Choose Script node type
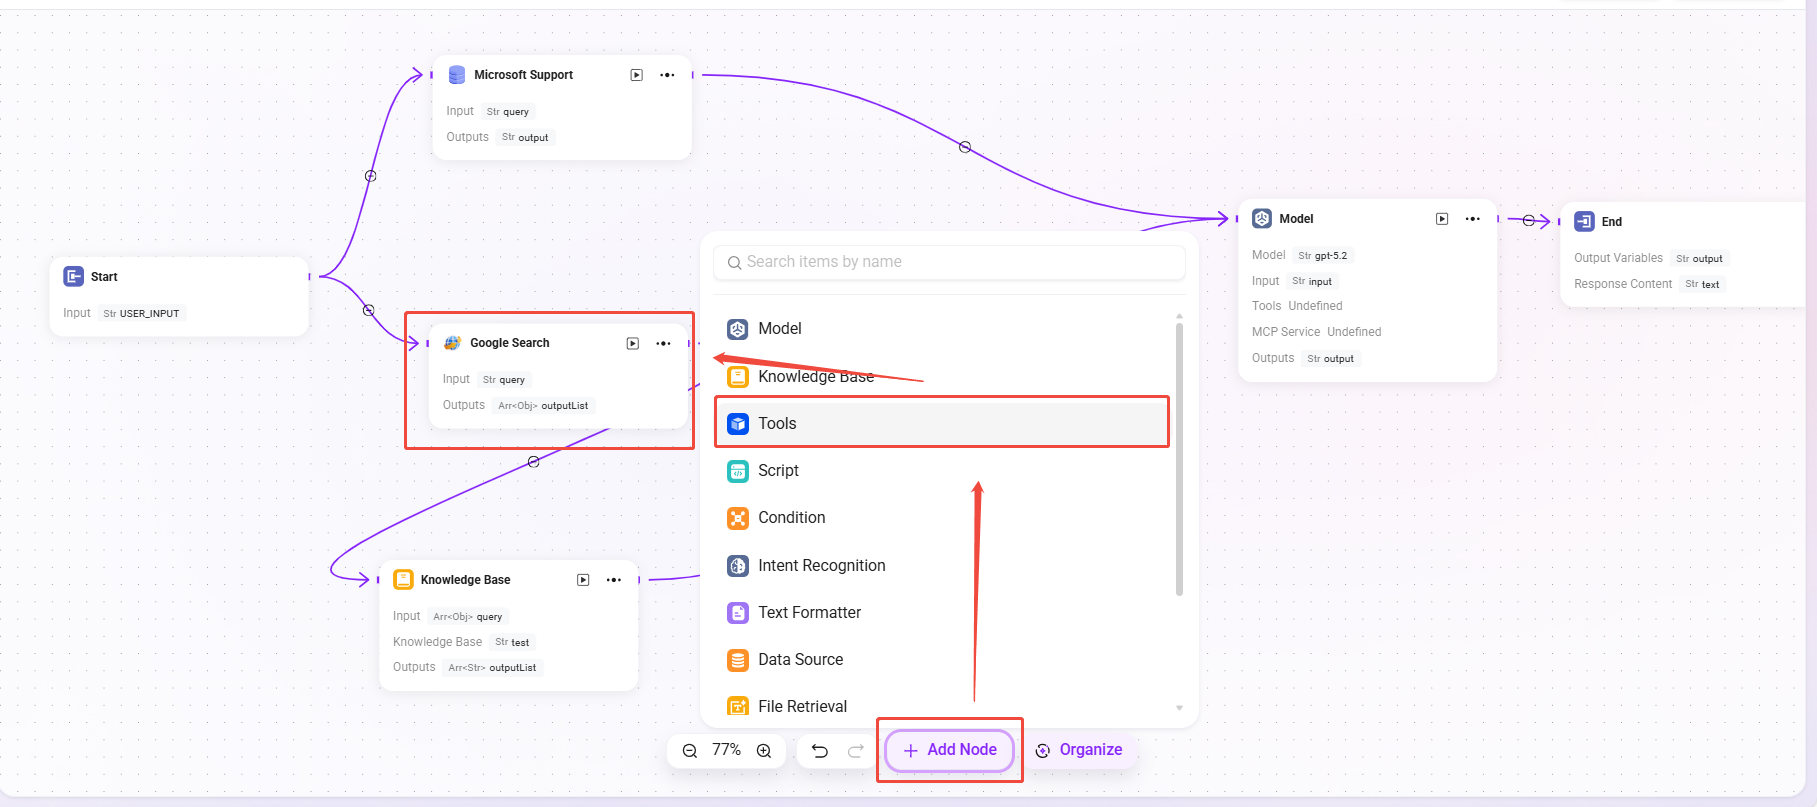The width and height of the screenshot is (1817, 807). [942, 470]
